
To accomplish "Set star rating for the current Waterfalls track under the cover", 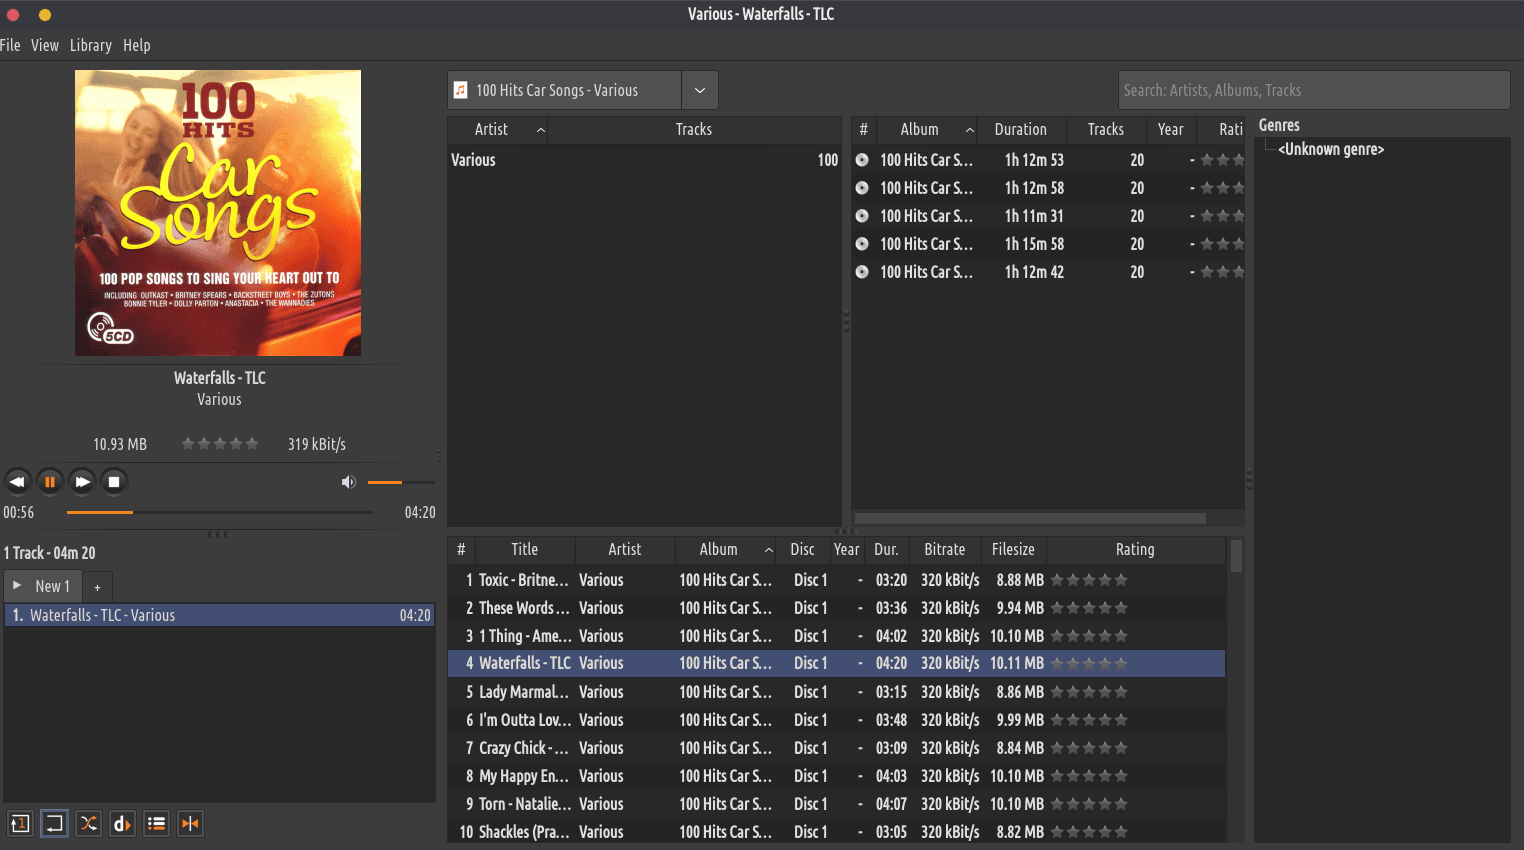I will click(220, 444).
